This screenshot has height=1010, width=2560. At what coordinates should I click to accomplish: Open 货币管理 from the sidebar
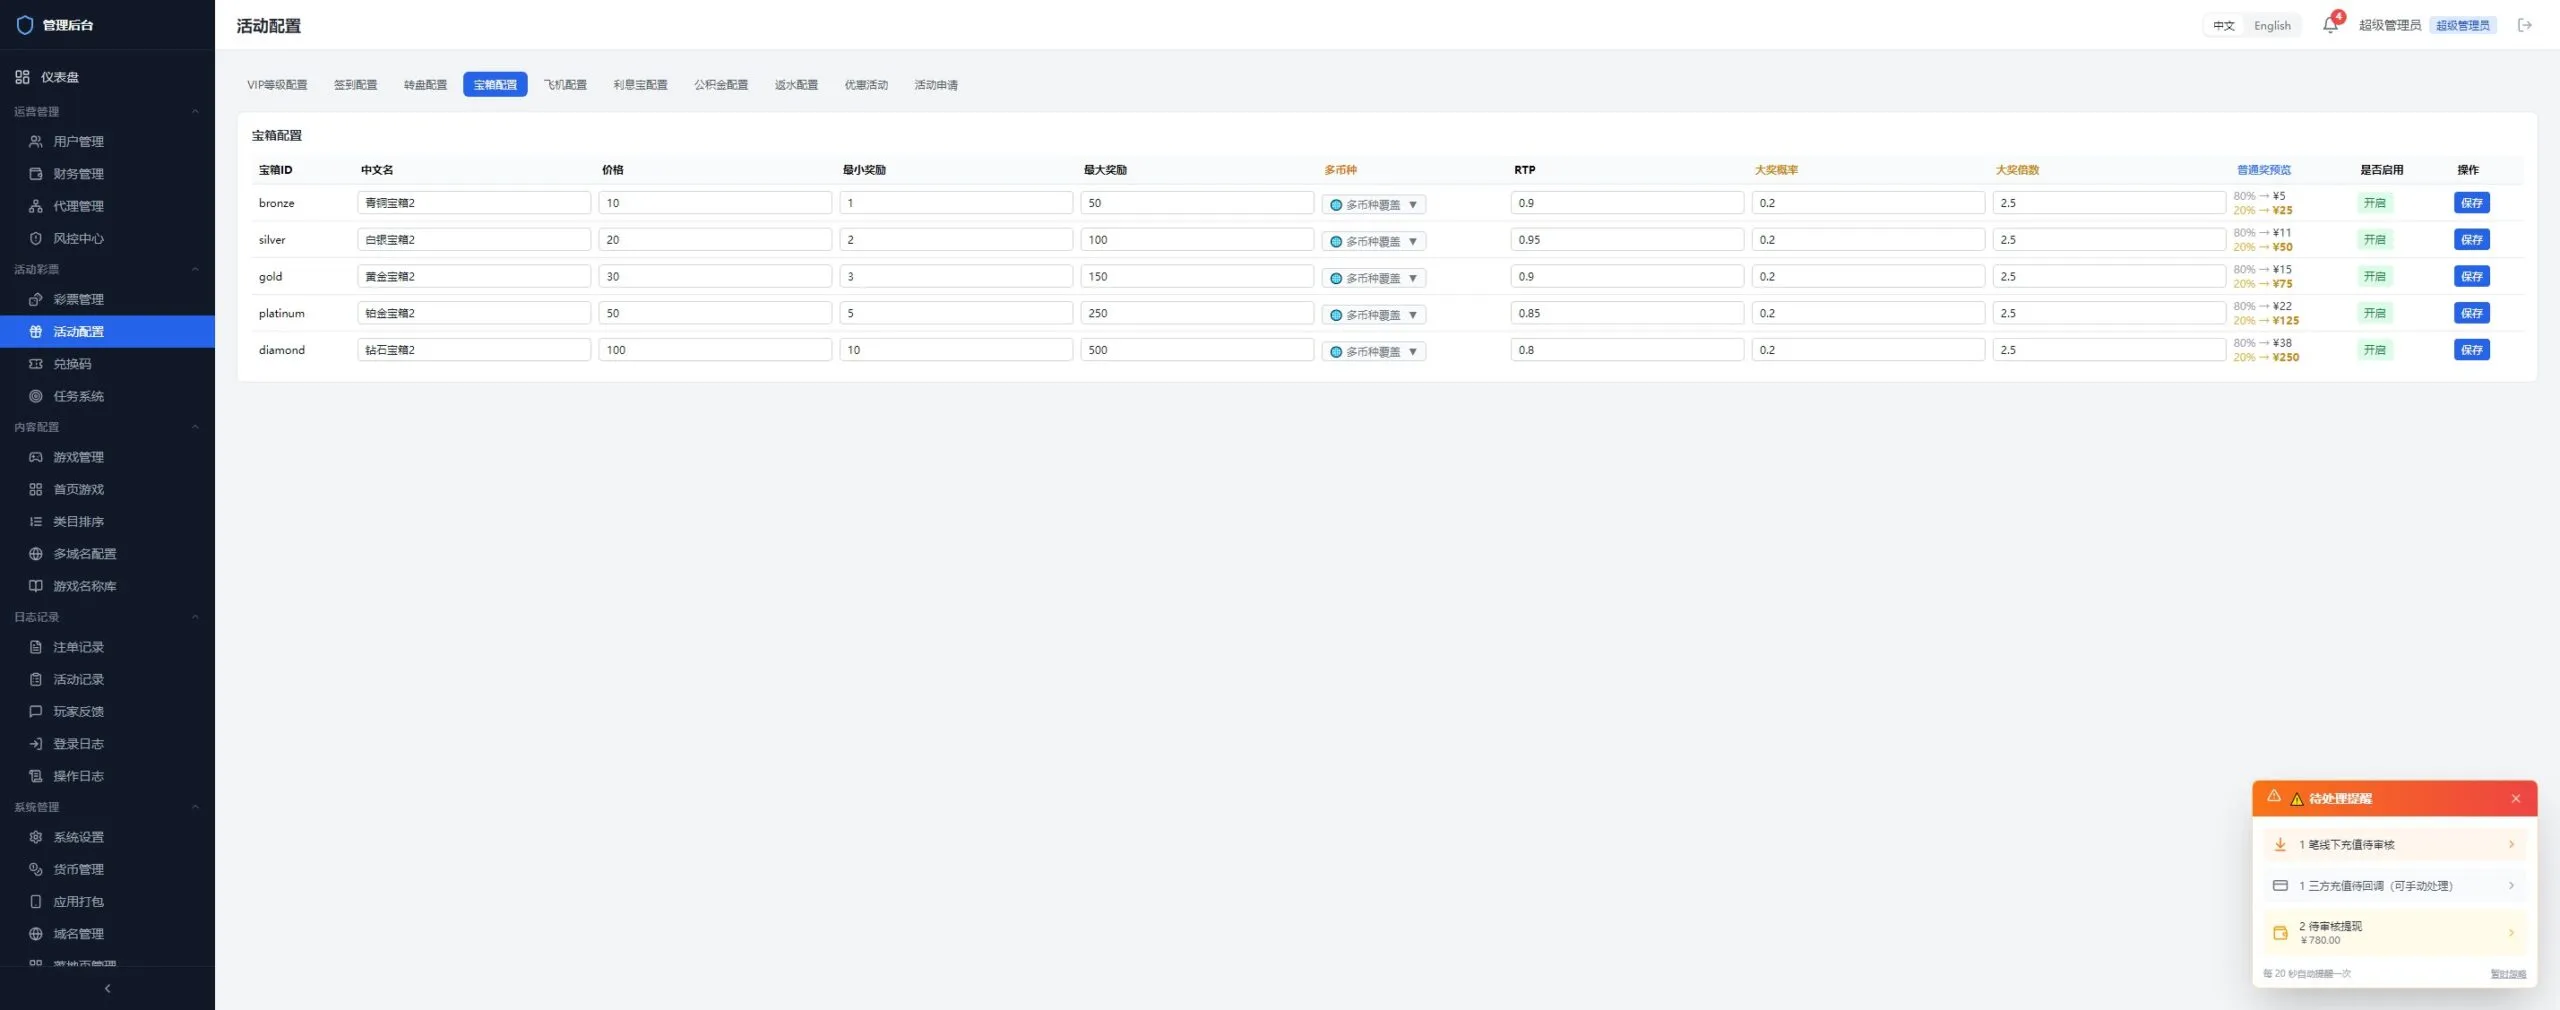click(x=107, y=870)
